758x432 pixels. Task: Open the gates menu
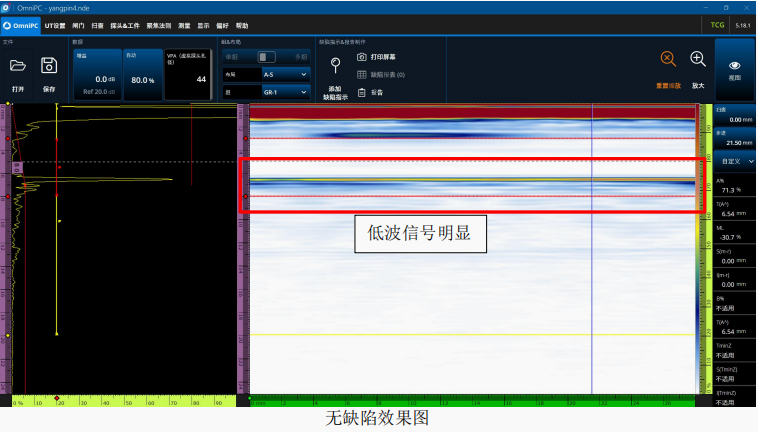[x=78, y=26]
